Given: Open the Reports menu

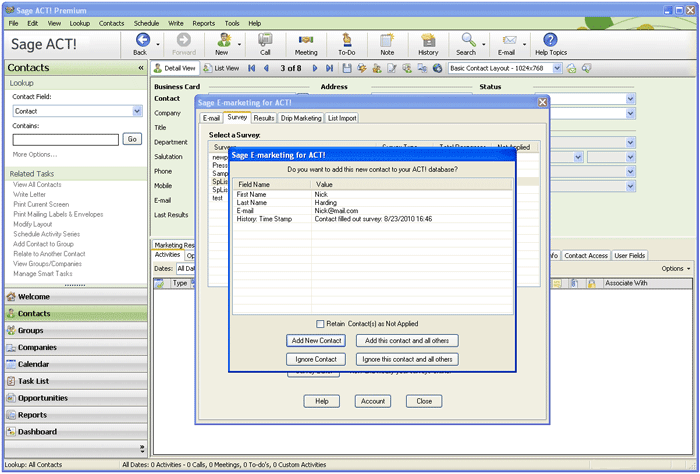Looking at the screenshot, I should [204, 23].
